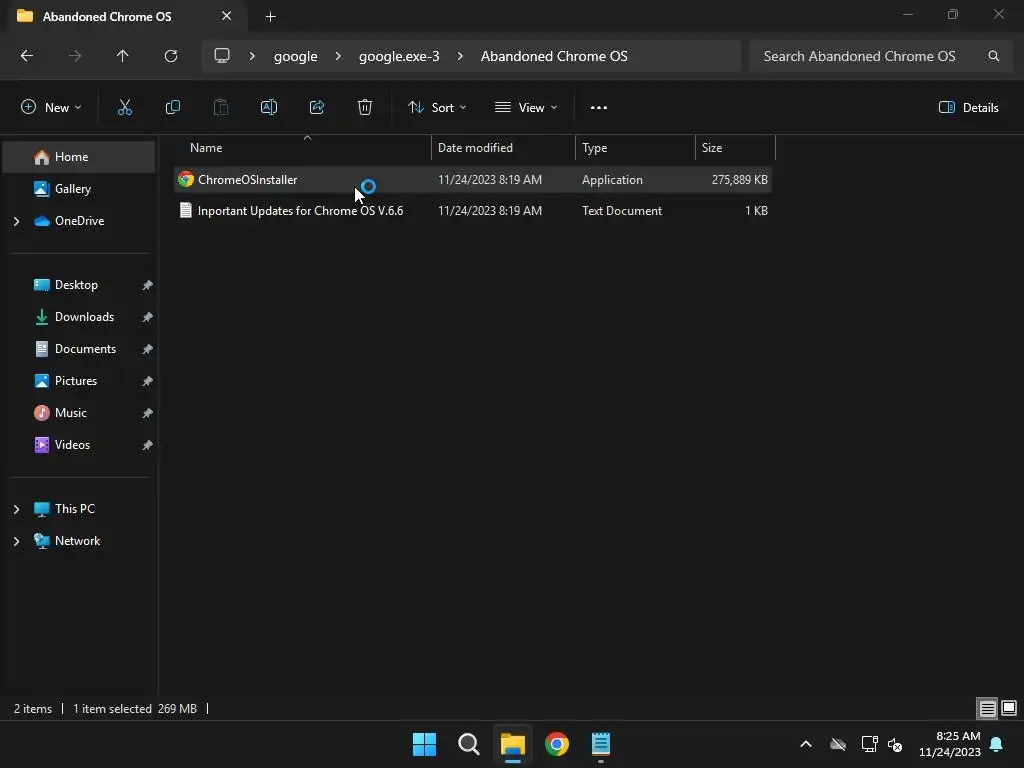The width and height of the screenshot is (1024, 768).
Task: Select Home in the navigation pane
Action: (79, 157)
